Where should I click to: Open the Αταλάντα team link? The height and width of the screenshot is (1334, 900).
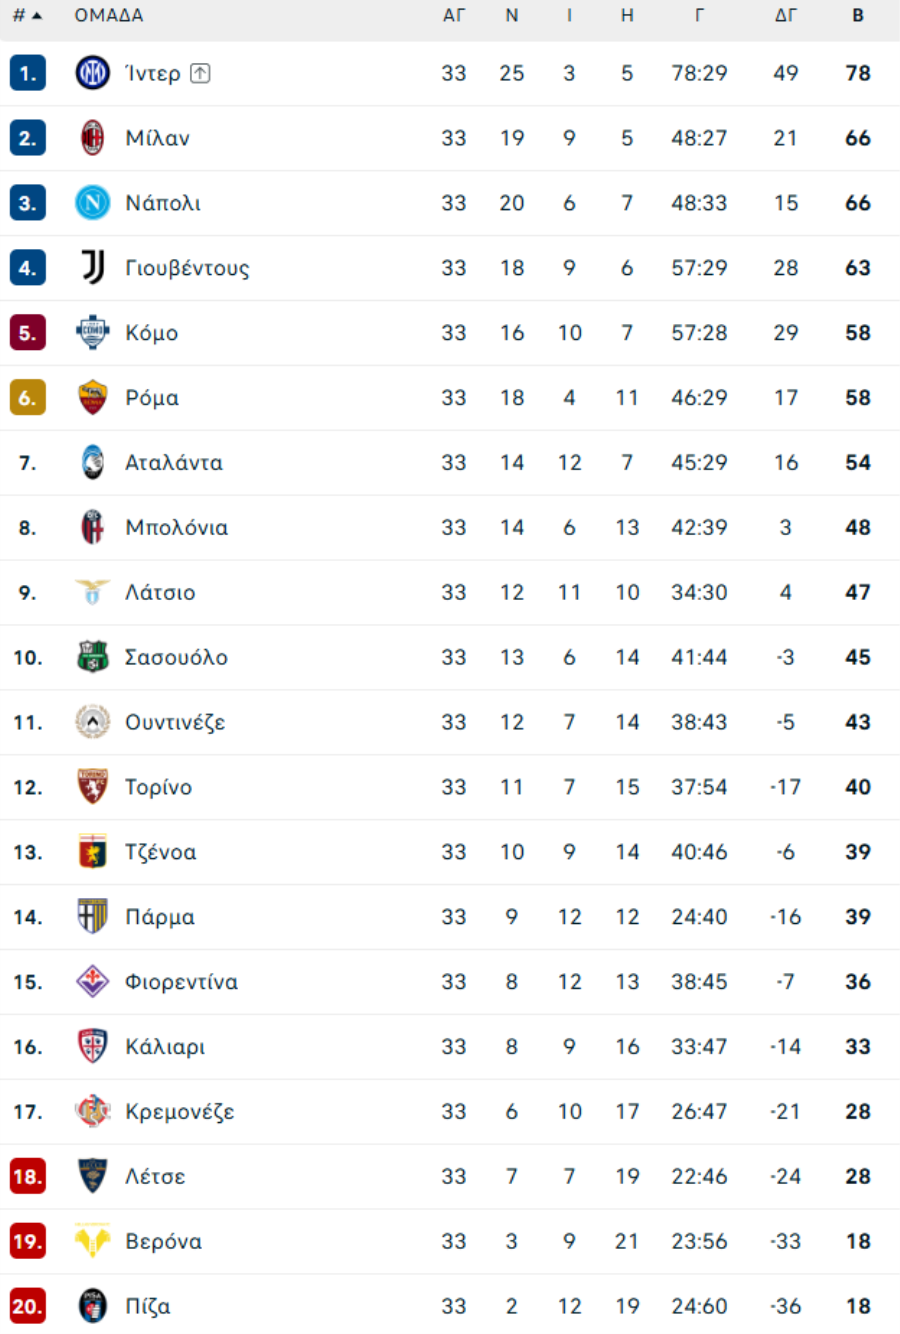pyautogui.click(x=174, y=463)
